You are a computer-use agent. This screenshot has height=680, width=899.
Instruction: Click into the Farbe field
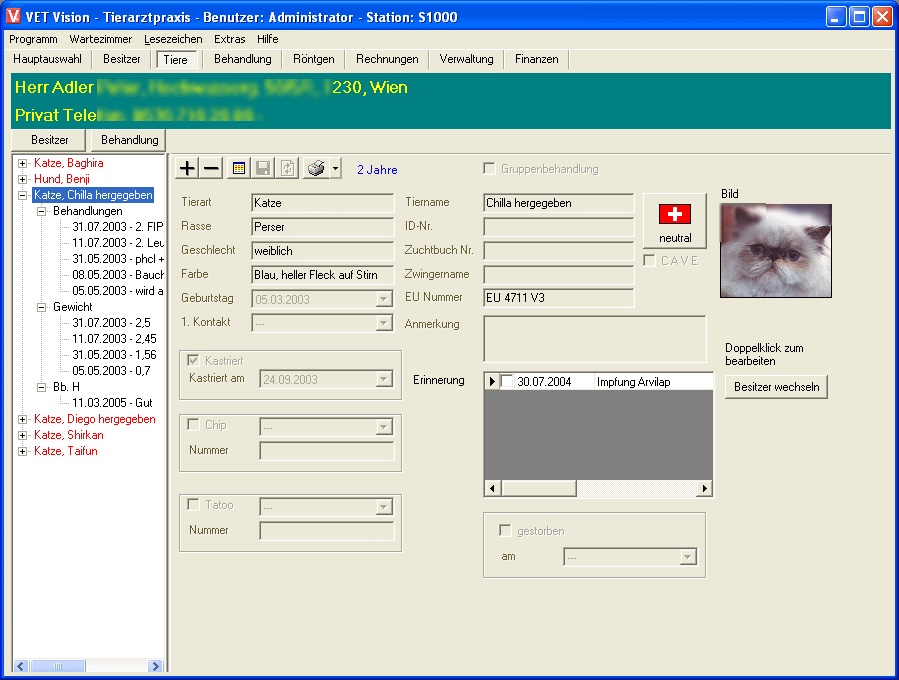tap(323, 275)
